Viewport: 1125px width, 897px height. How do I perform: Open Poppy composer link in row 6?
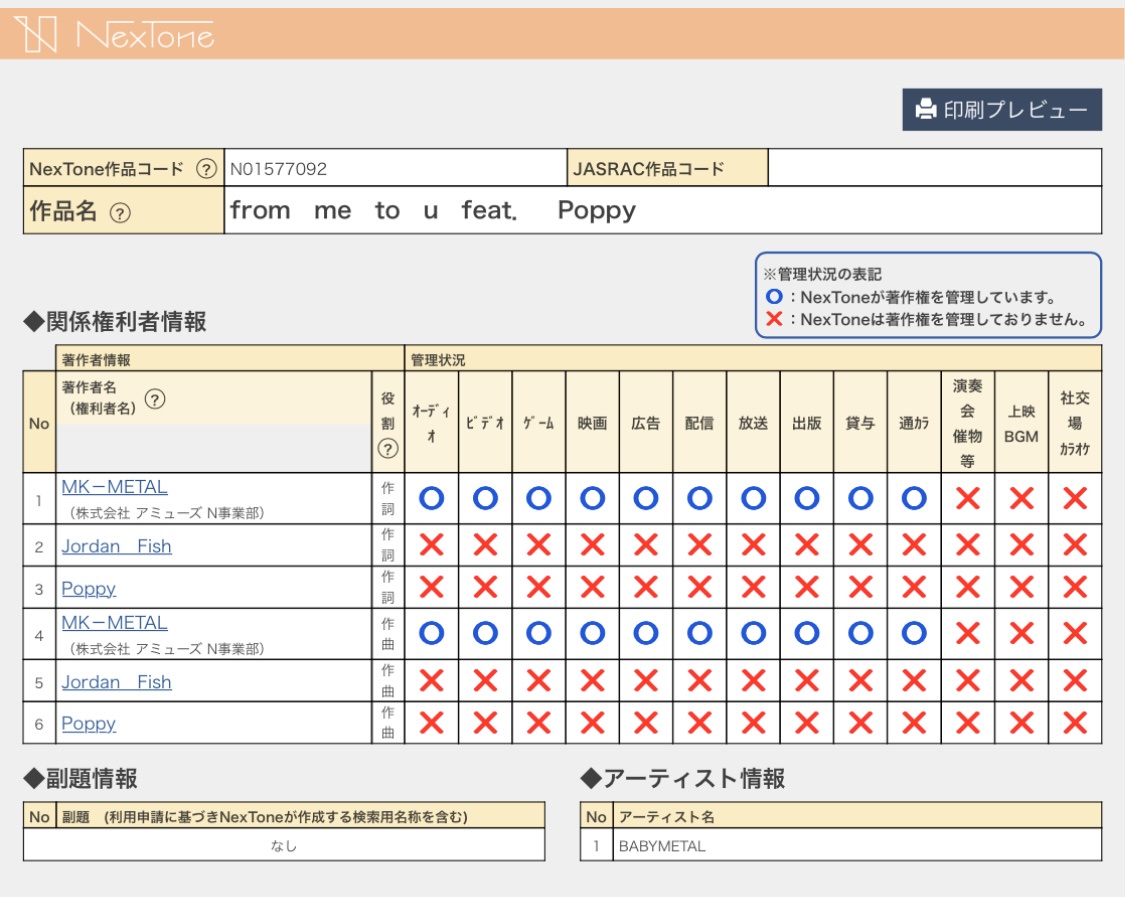pyautogui.click(x=89, y=723)
